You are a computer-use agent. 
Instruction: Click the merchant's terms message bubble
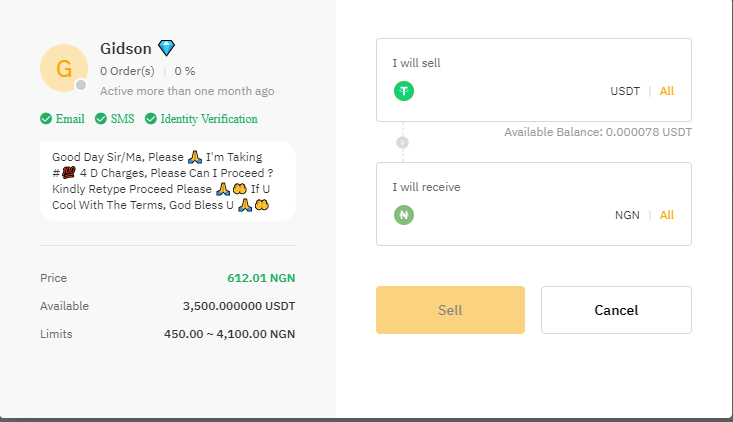[x=167, y=181]
